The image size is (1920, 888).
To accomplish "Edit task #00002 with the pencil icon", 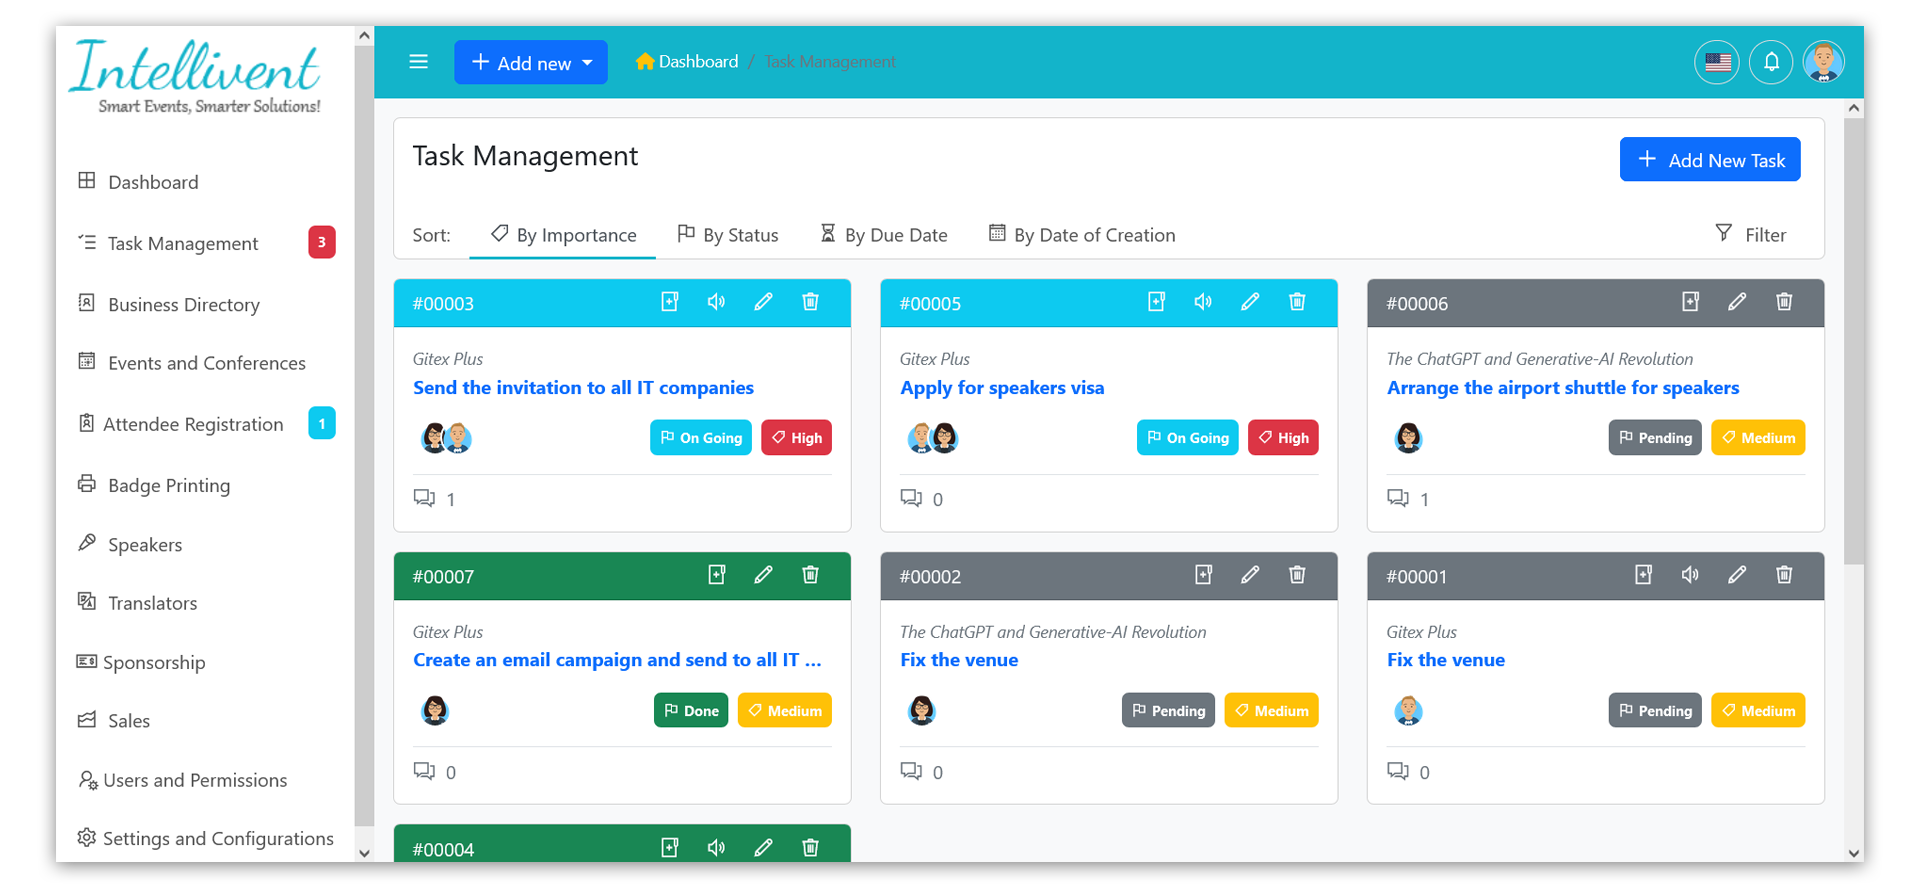I will 1251,575.
